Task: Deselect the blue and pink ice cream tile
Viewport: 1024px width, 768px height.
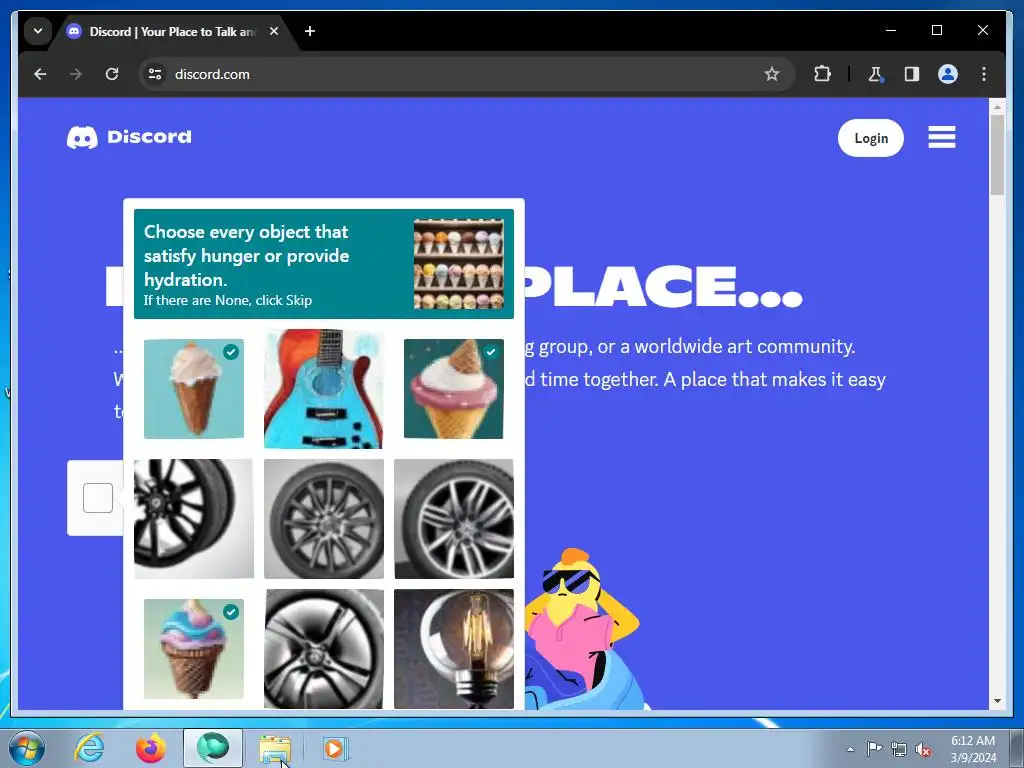Action: coord(194,648)
